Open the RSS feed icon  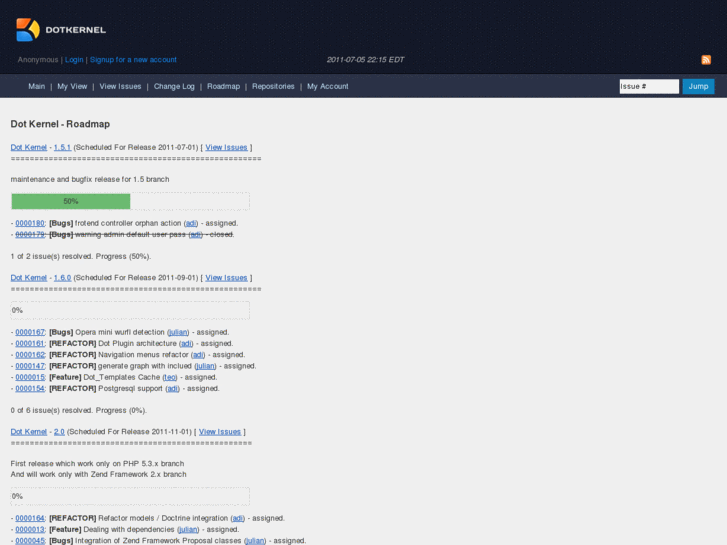(706, 60)
